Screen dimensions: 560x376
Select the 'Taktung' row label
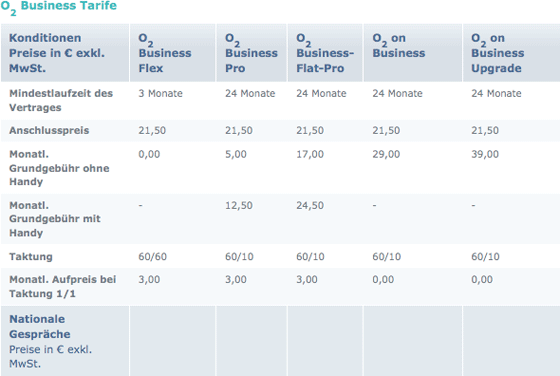point(31,256)
